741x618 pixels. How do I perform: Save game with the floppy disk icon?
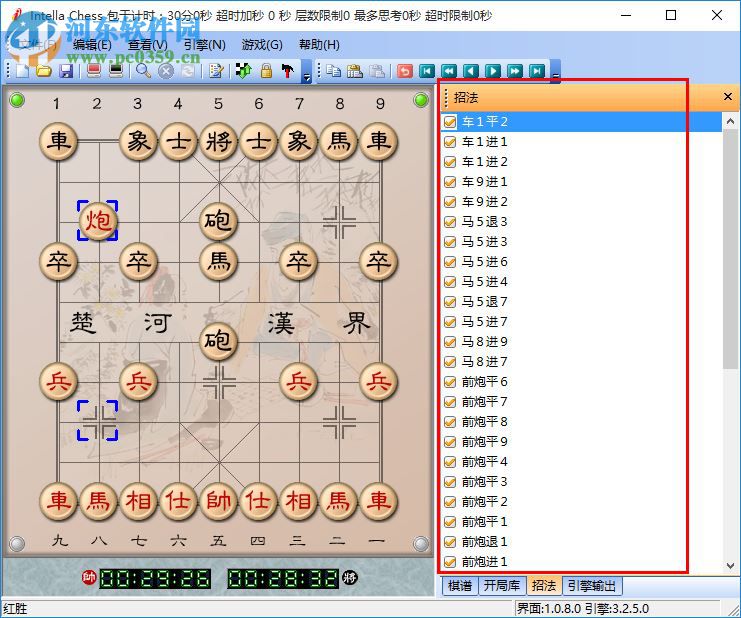point(66,71)
